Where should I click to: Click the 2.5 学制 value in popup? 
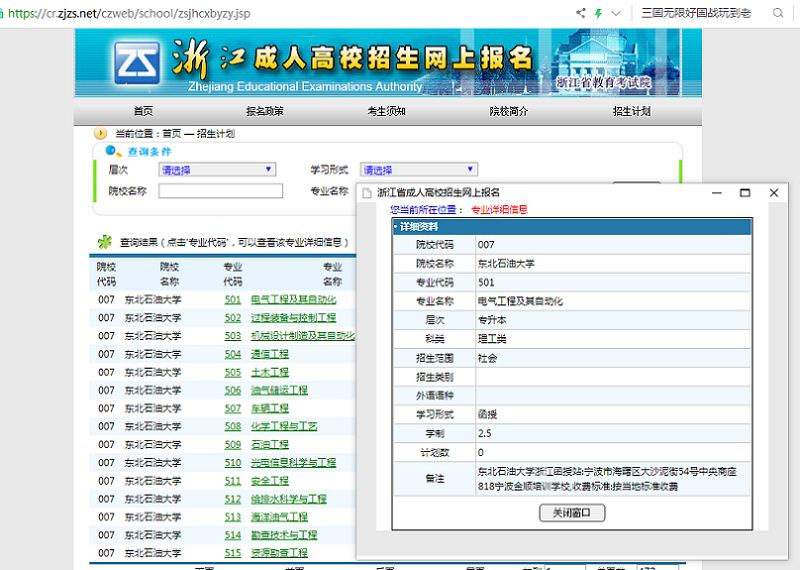(x=485, y=433)
